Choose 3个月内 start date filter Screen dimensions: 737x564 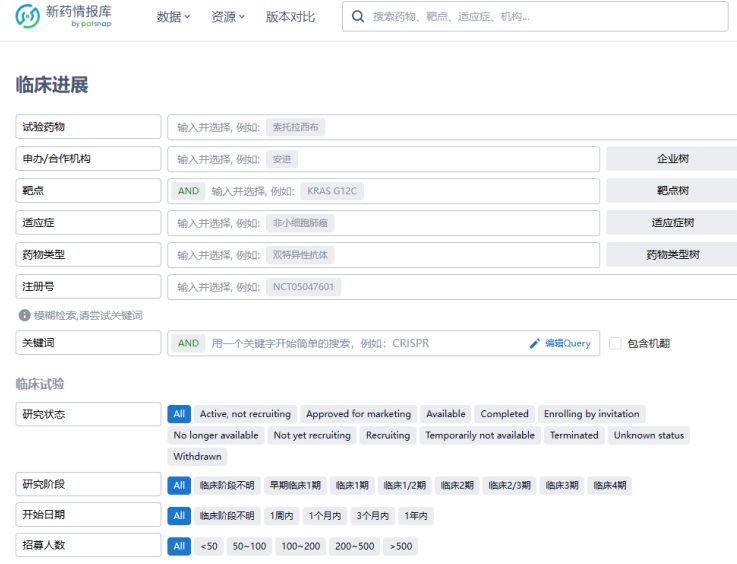pos(371,516)
